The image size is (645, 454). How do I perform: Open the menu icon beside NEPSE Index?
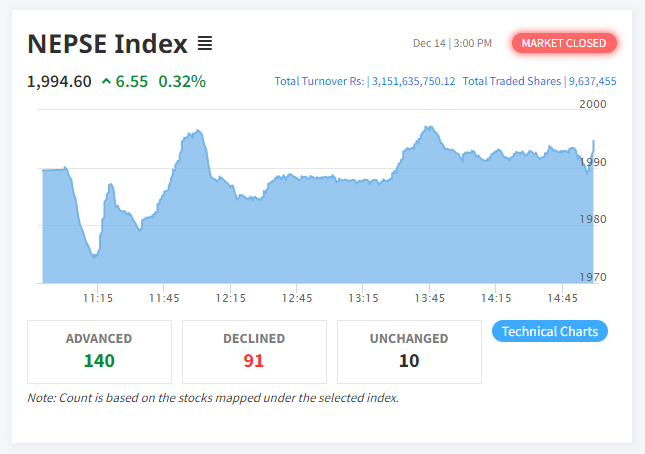[x=204, y=44]
